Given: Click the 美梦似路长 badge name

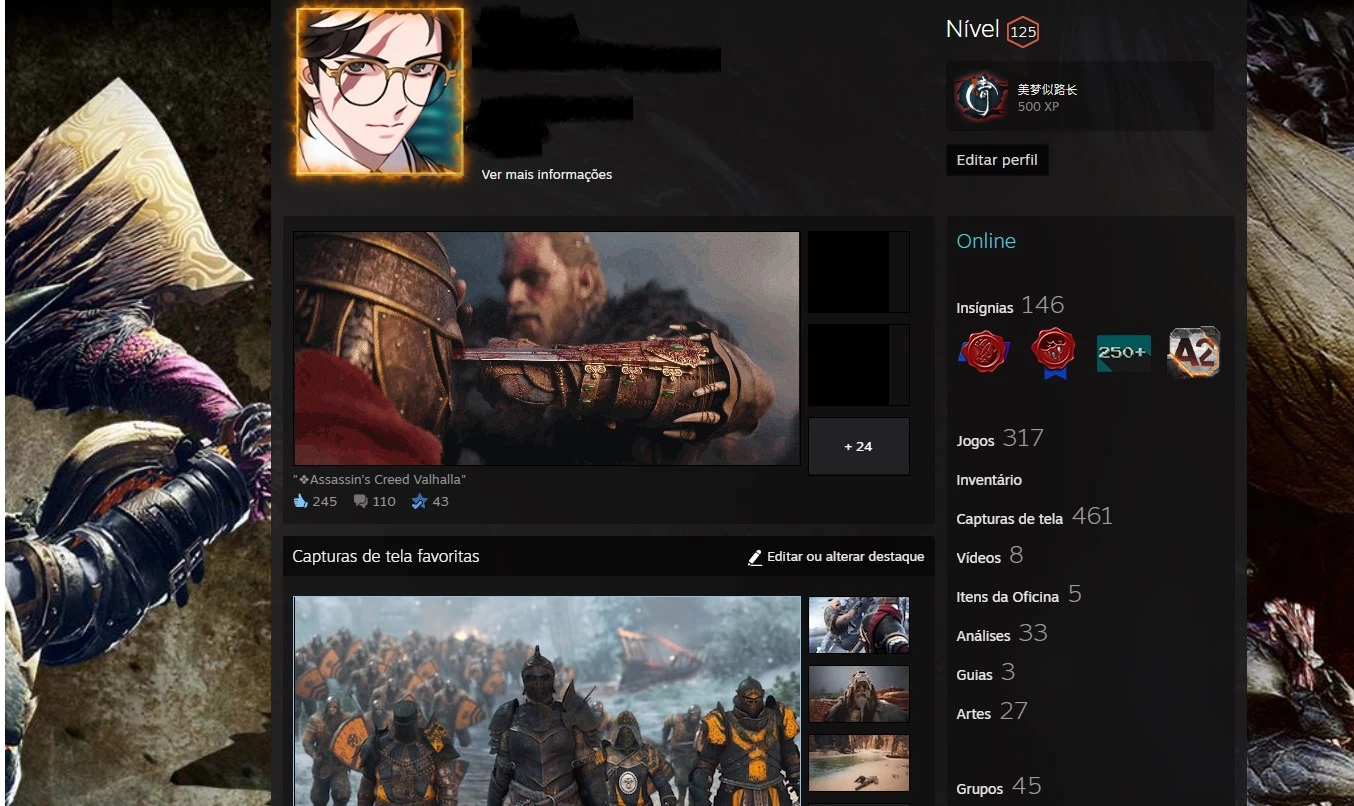Looking at the screenshot, I should tap(1047, 90).
